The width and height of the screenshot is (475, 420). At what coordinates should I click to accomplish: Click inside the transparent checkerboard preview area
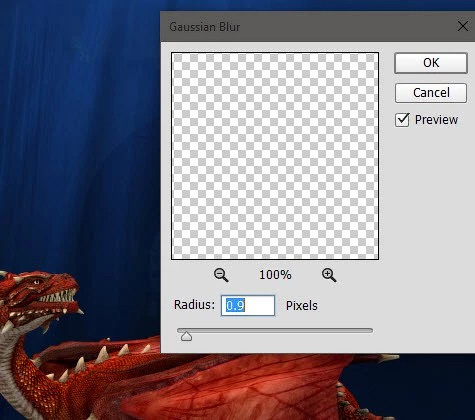(x=275, y=156)
